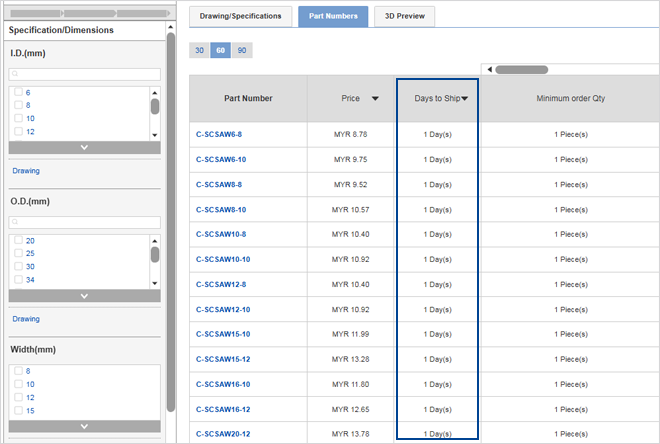660x444 pixels.
Task: Expand the I.D.(mm) options list
Action: (84, 147)
